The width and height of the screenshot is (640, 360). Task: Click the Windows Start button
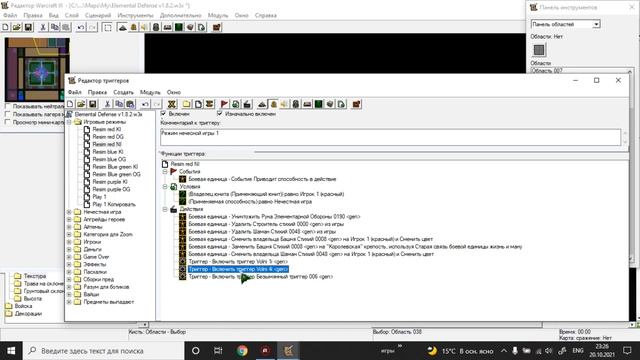(x=11, y=351)
